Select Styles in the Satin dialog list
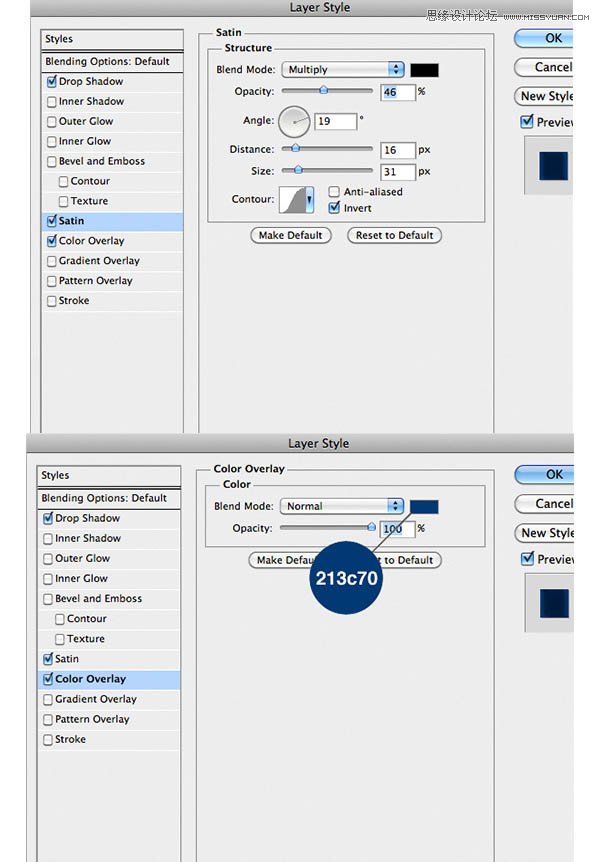 click(112, 39)
